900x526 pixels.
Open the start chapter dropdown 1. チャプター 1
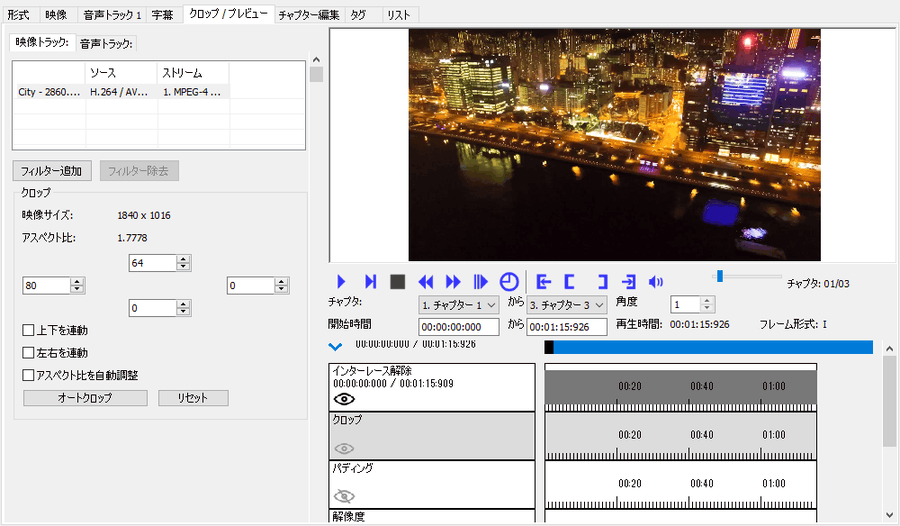pyautogui.click(x=458, y=305)
